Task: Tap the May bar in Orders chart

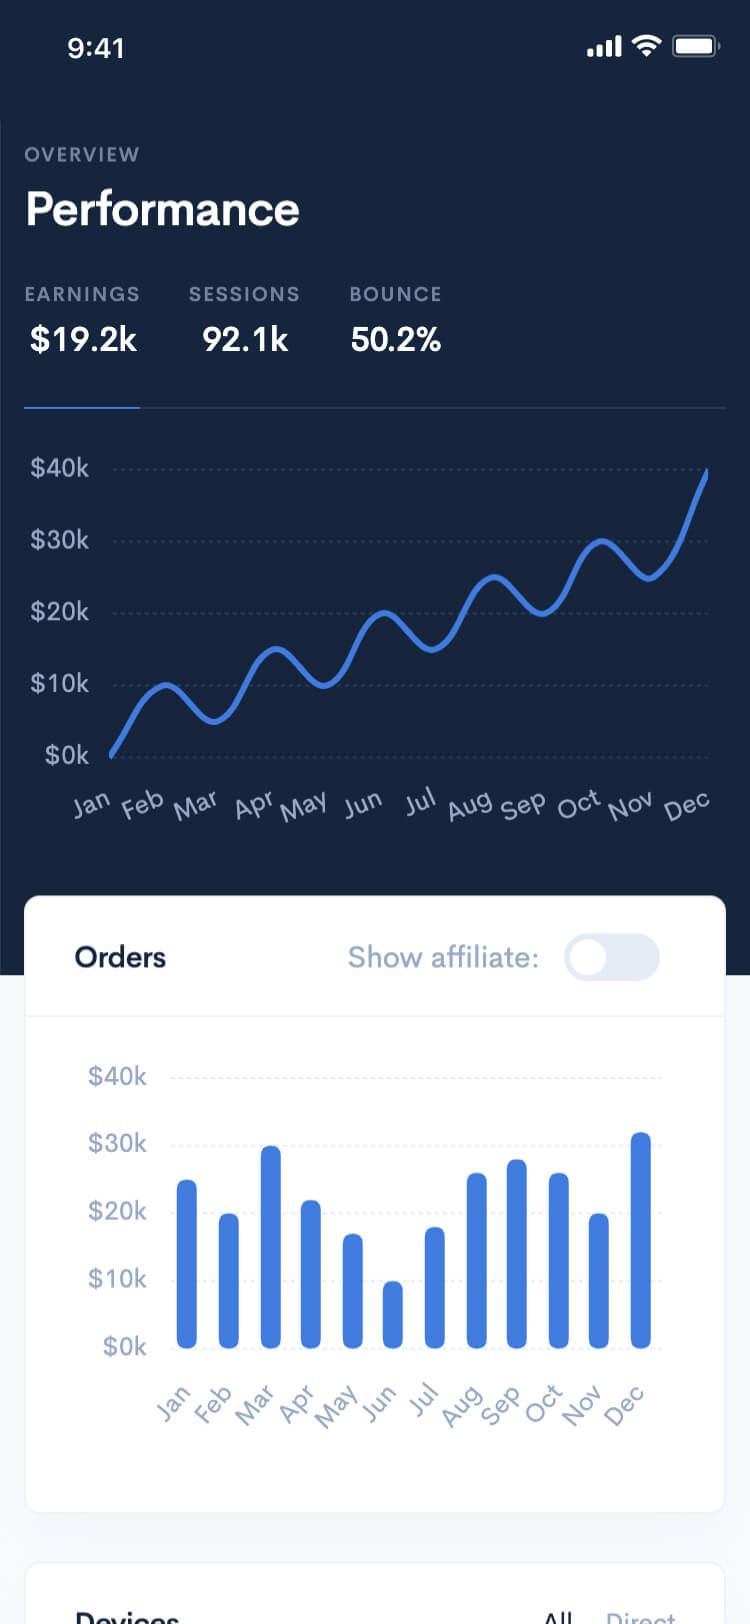Action: click(352, 1291)
